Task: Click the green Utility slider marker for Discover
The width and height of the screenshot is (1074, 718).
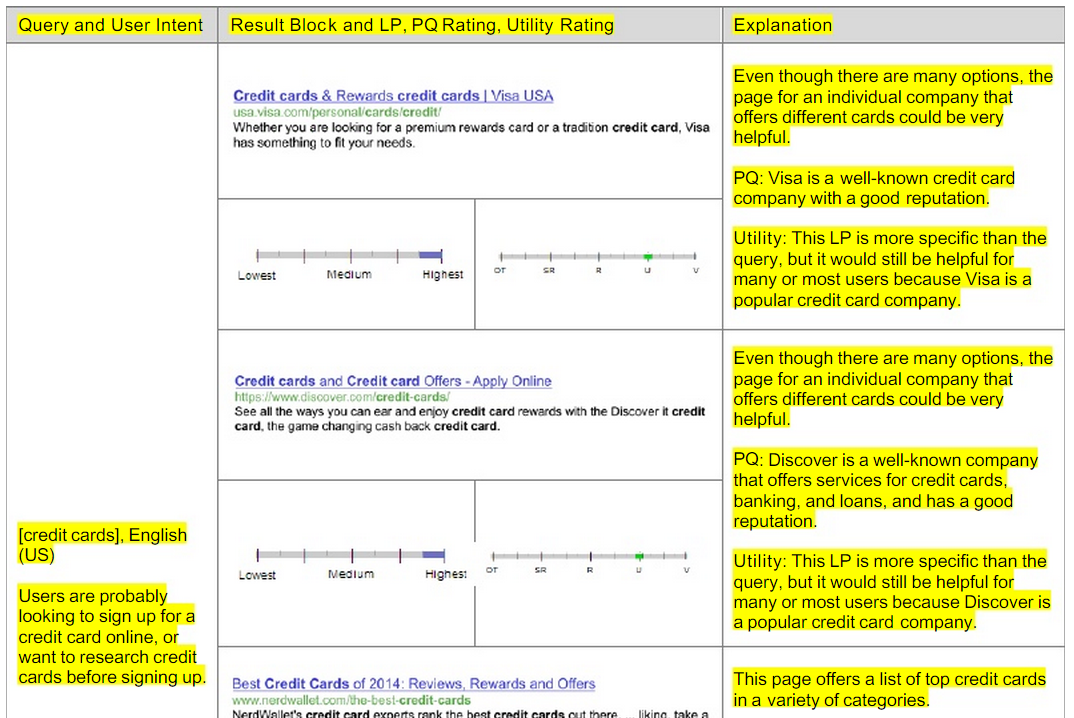Action: (x=639, y=556)
